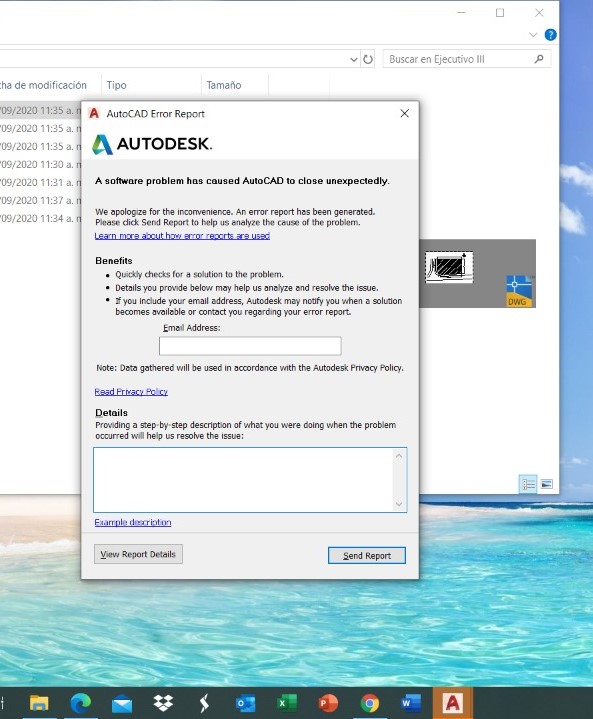
Task: Open 'Learn more about how error reports are used'
Action: (182, 236)
